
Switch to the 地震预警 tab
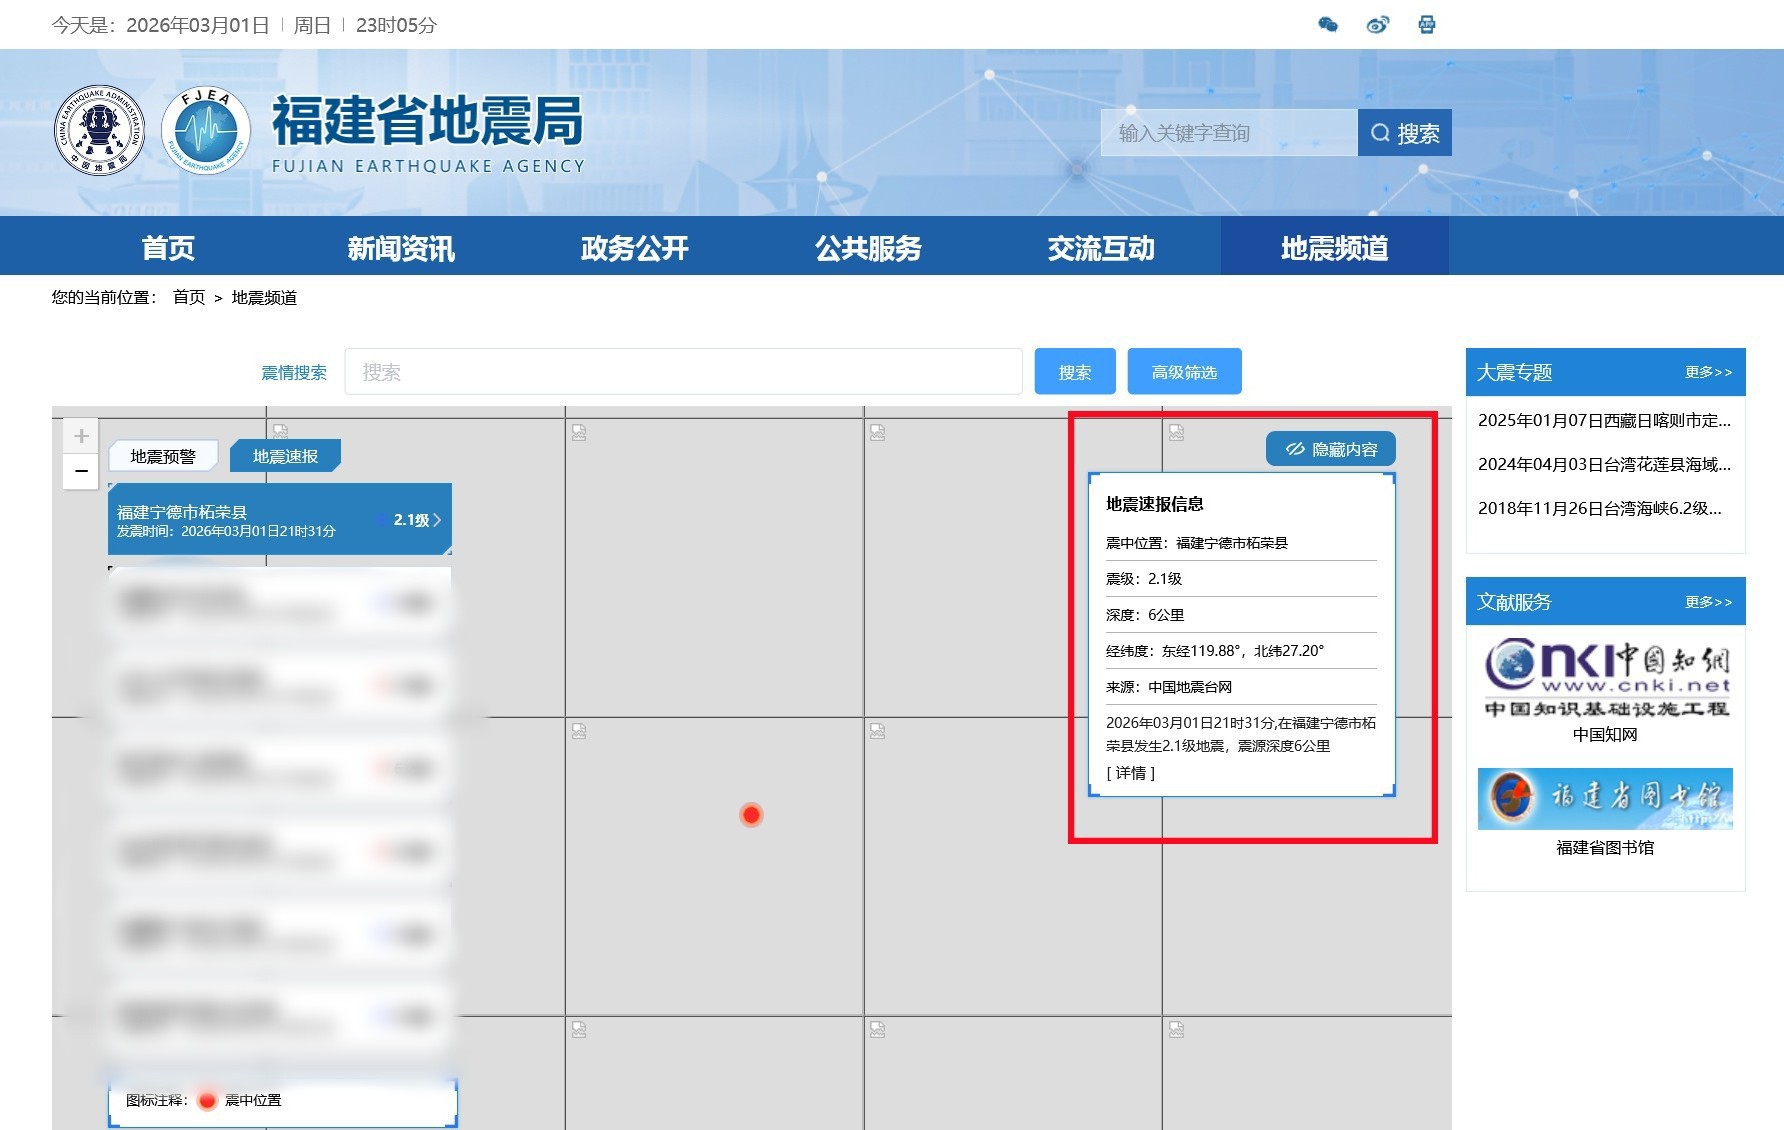[x=163, y=457]
